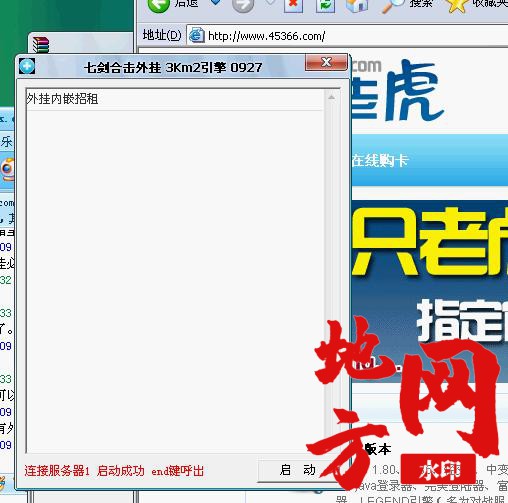Click the Search magnifier icon in browser toolbar

click(393, 5)
